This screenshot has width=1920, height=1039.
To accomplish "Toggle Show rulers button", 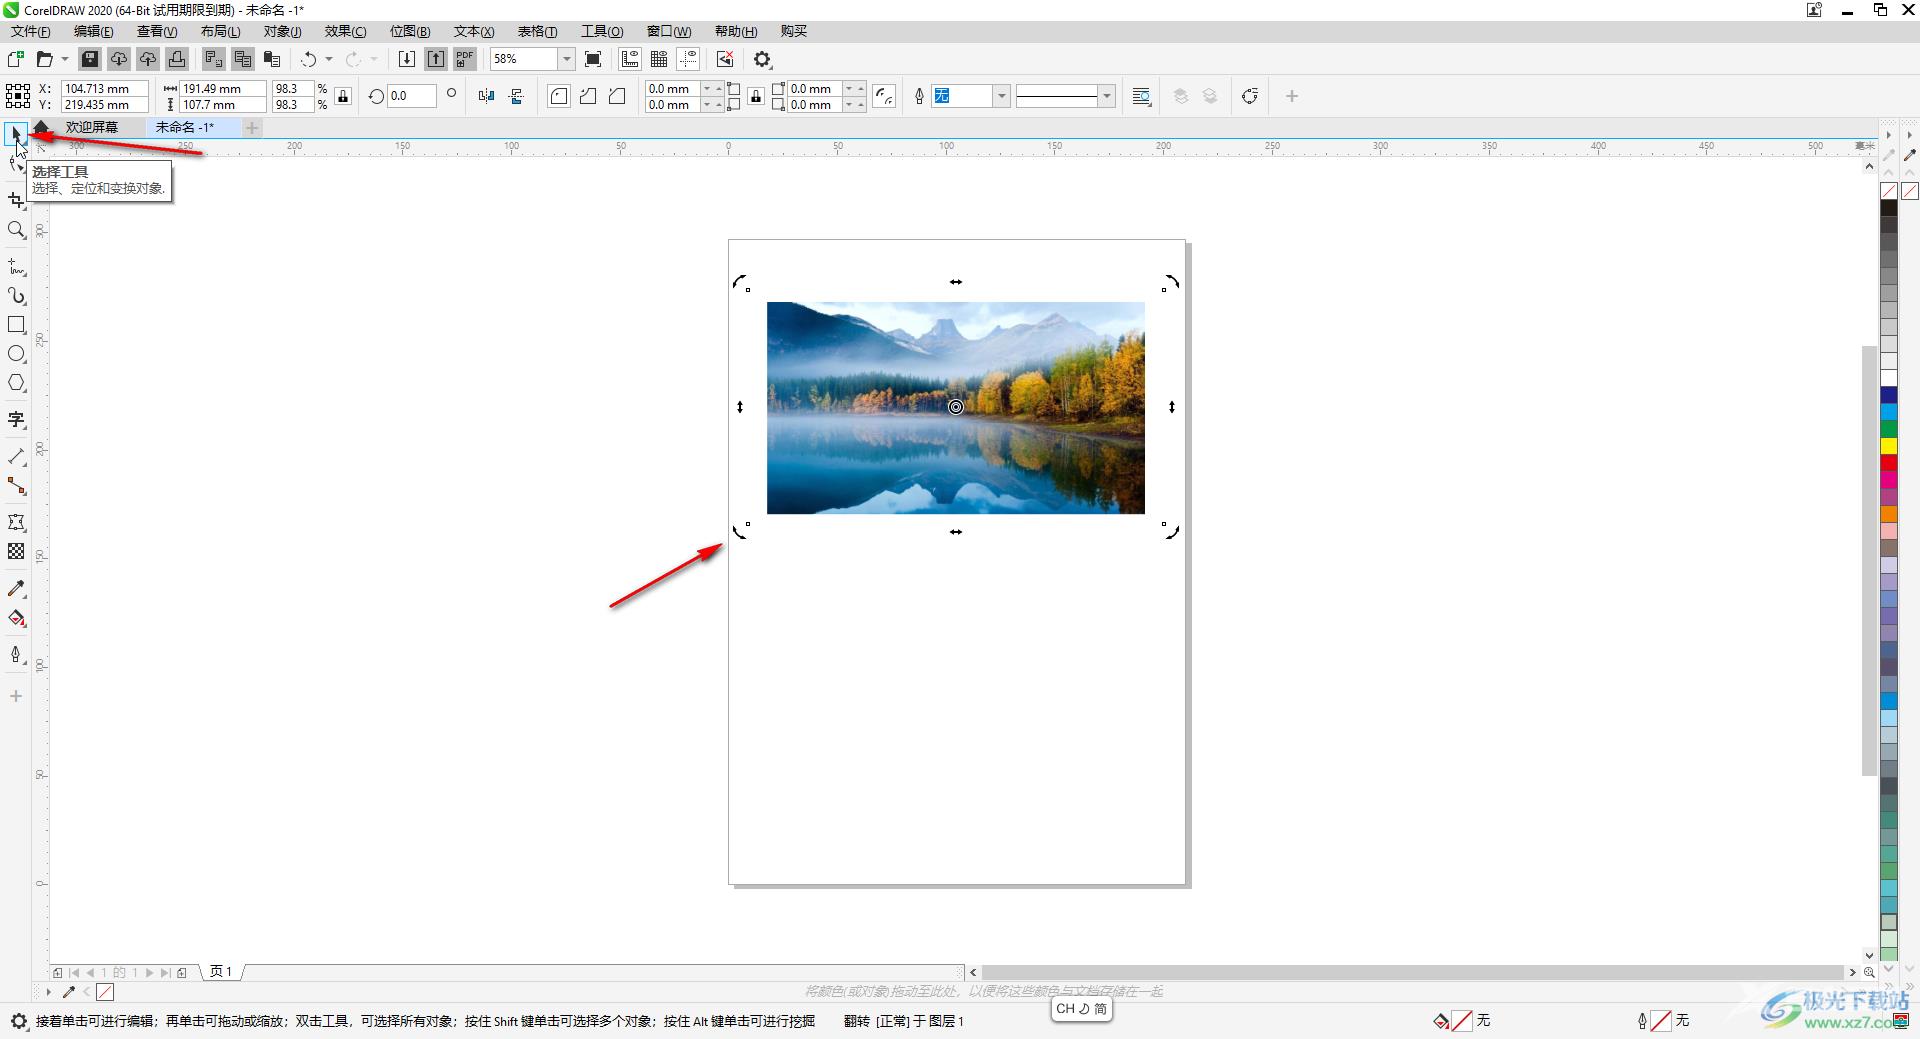I will point(630,59).
